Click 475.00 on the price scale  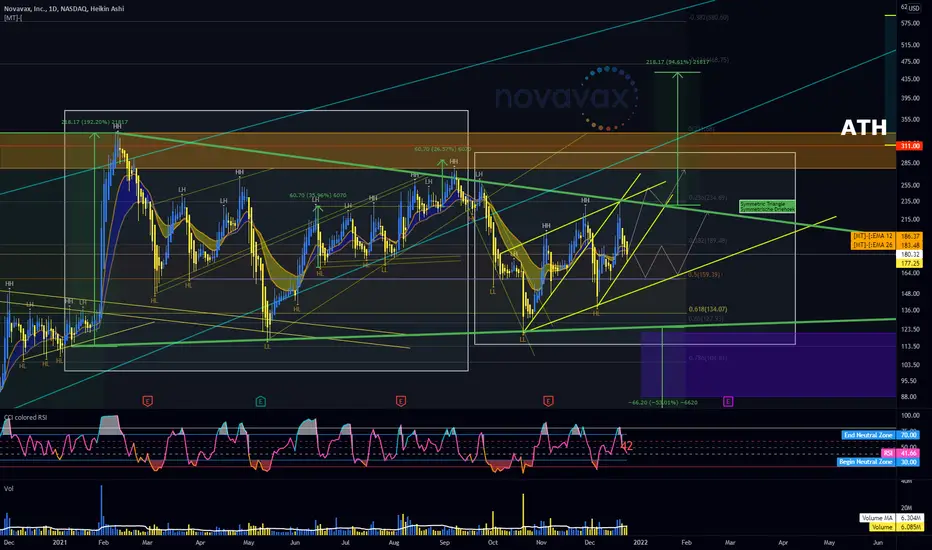910,61
